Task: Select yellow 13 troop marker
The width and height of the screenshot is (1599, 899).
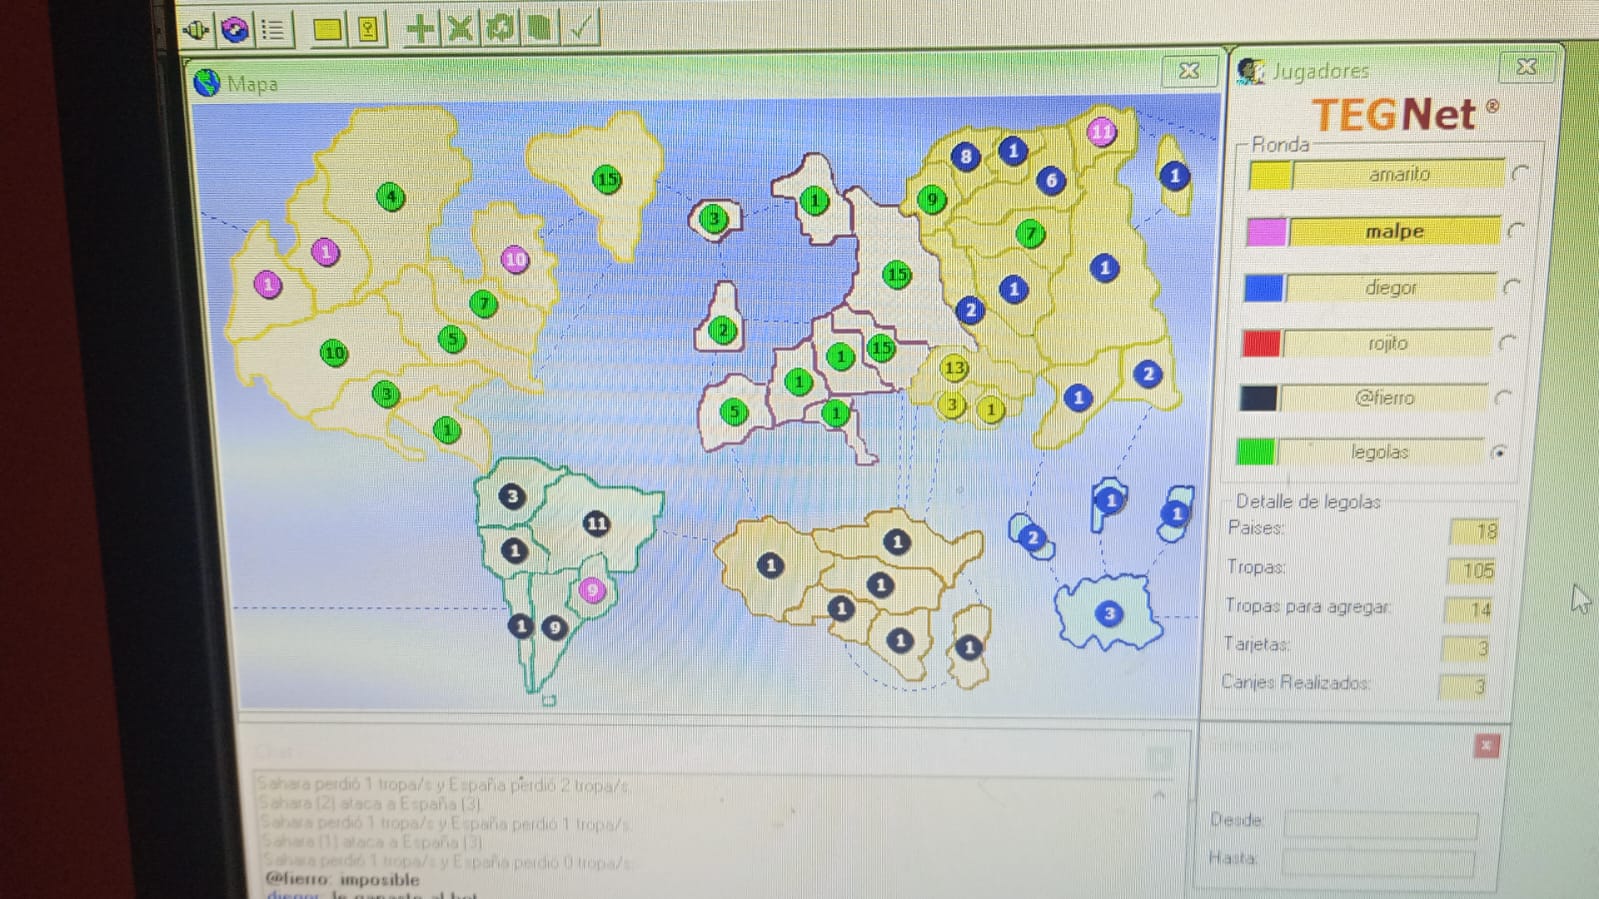Action: click(955, 368)
